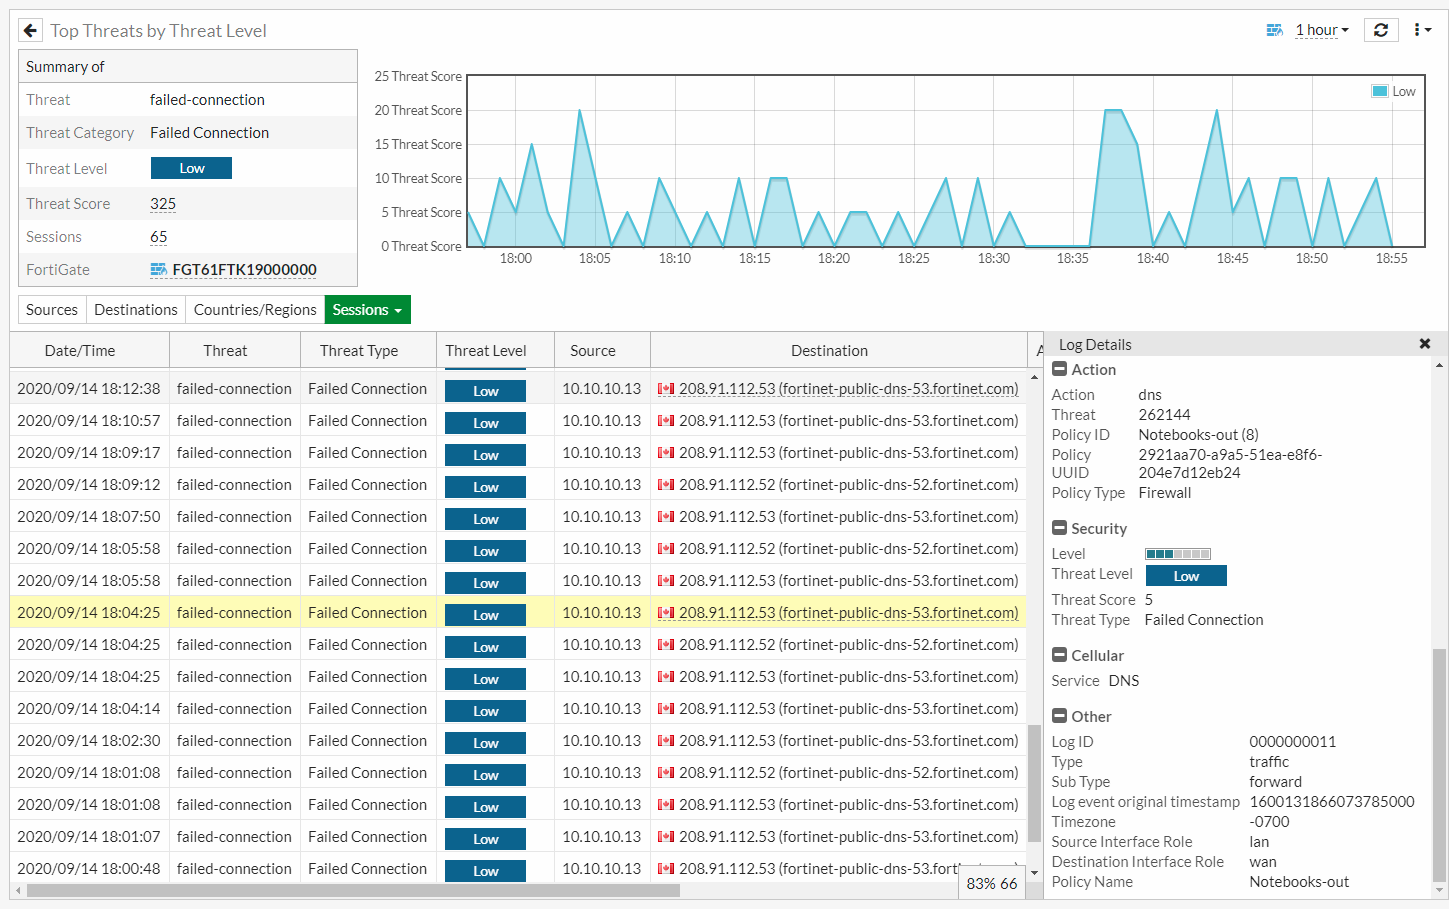This screenshot has height=909, width=1449.
Task: Click the flag icon next to fortinet-public-dns-52
Action: click(x=666, y=484)
